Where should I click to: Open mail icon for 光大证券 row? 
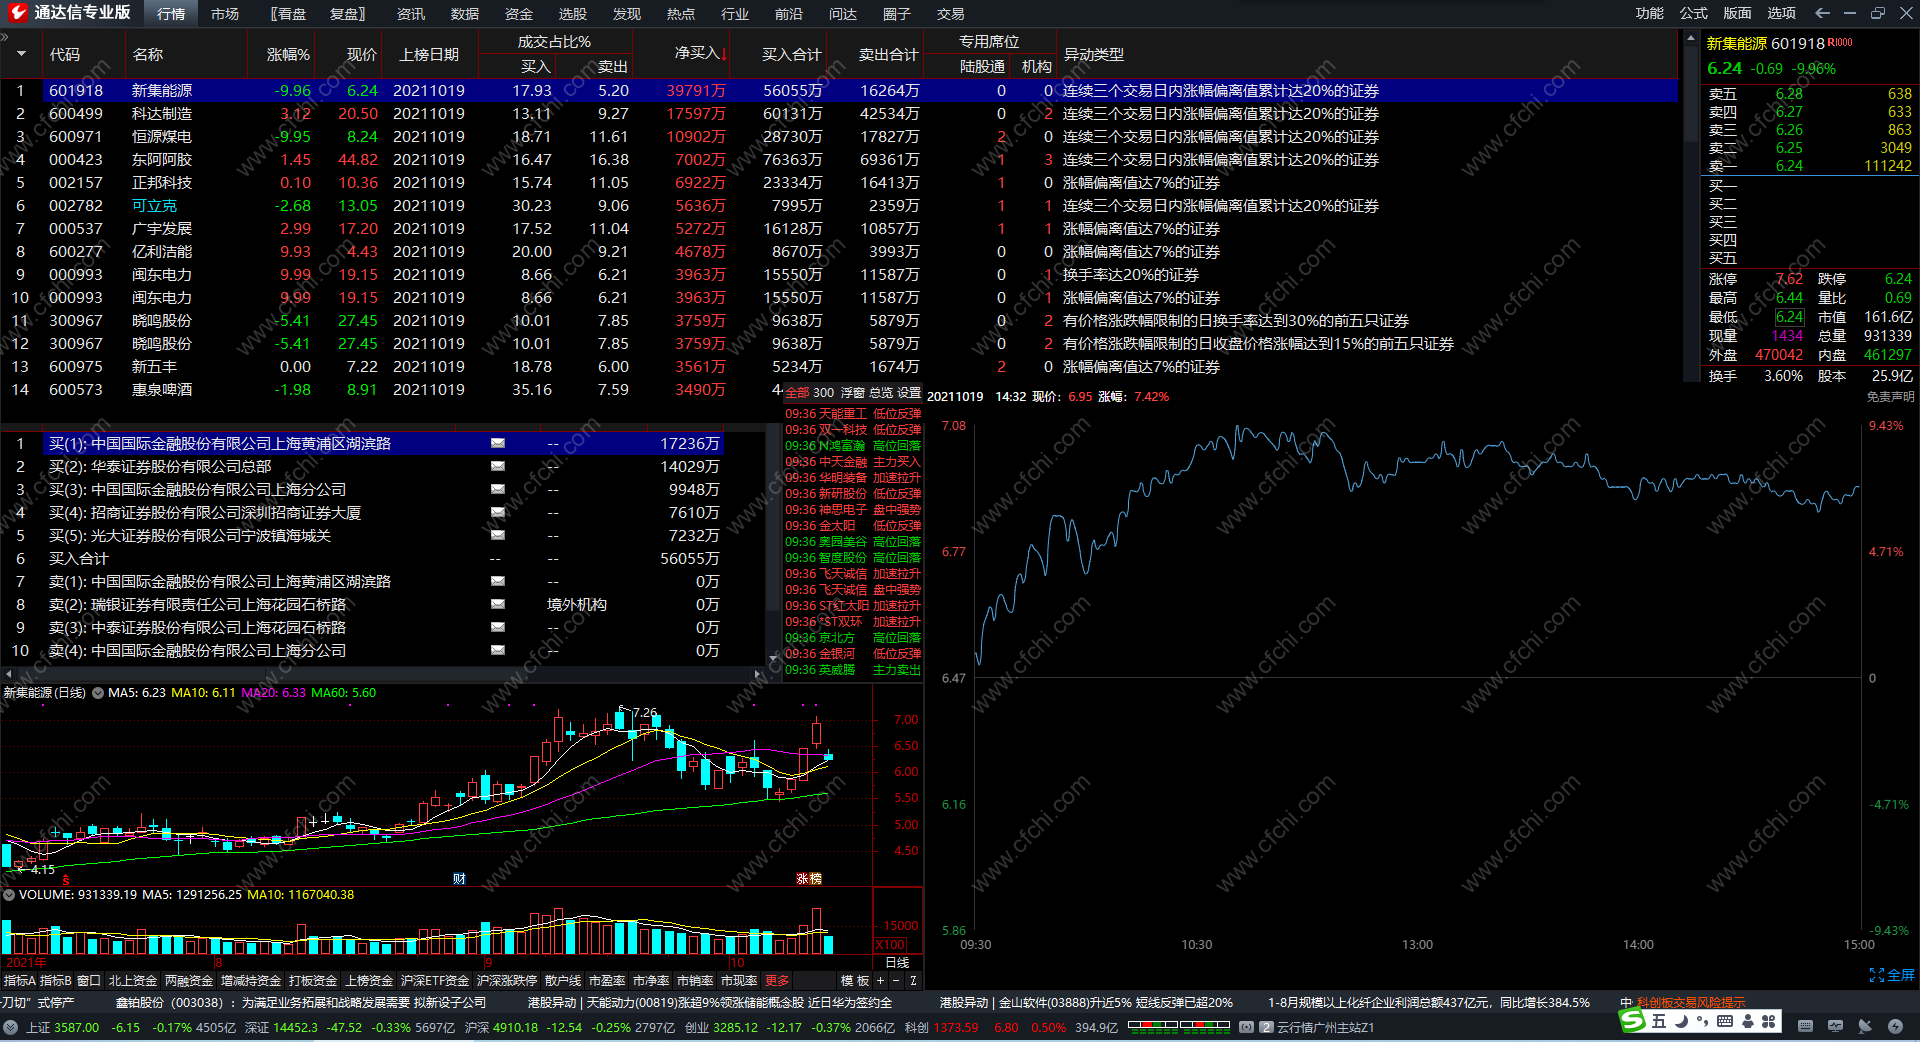pos(498,535)
